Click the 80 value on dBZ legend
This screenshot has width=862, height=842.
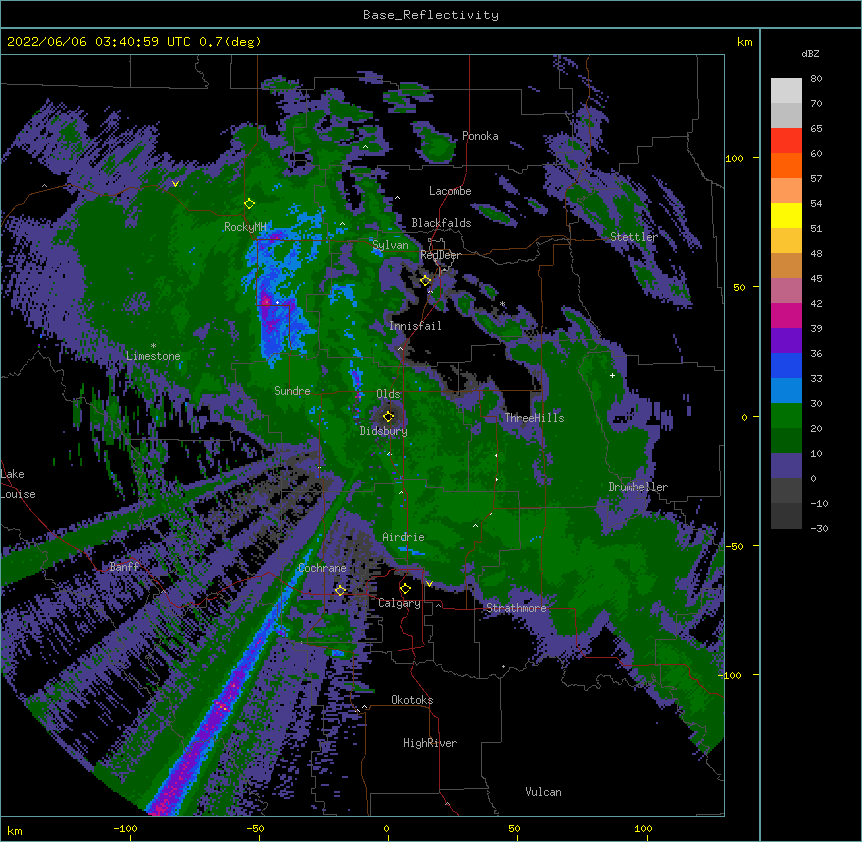click(x=816, y=79)
